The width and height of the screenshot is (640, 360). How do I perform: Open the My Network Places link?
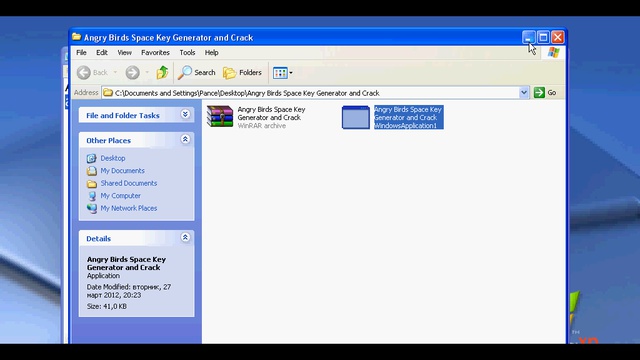pos(129,208)
